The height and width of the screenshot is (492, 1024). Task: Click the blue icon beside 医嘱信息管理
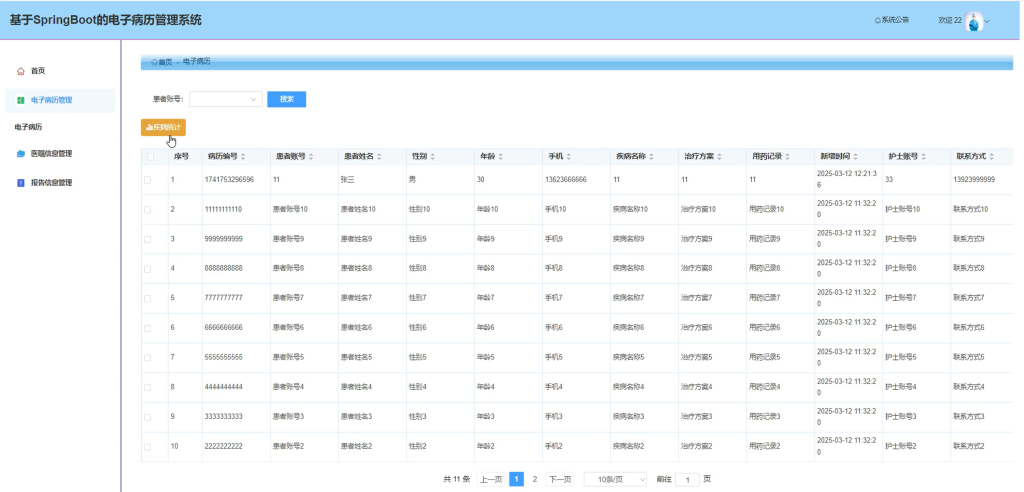coord(21,154)
